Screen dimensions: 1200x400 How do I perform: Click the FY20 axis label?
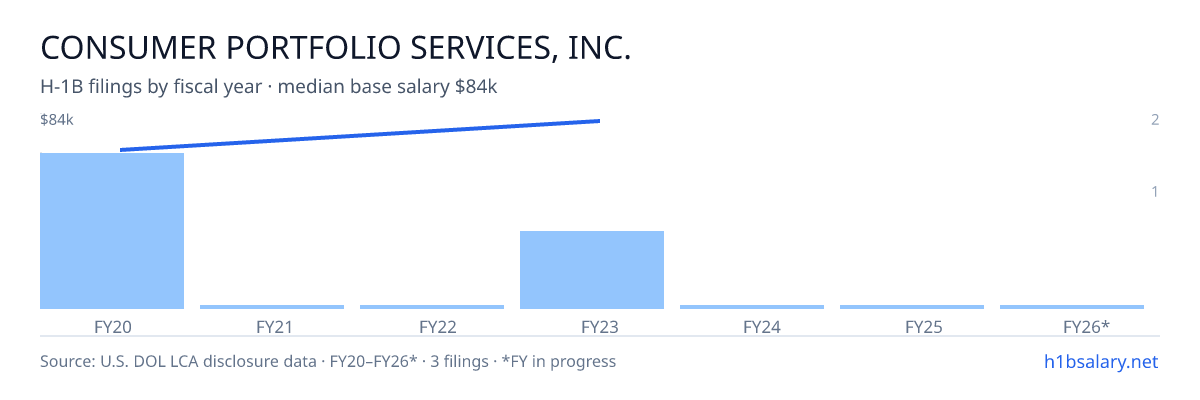112,326
